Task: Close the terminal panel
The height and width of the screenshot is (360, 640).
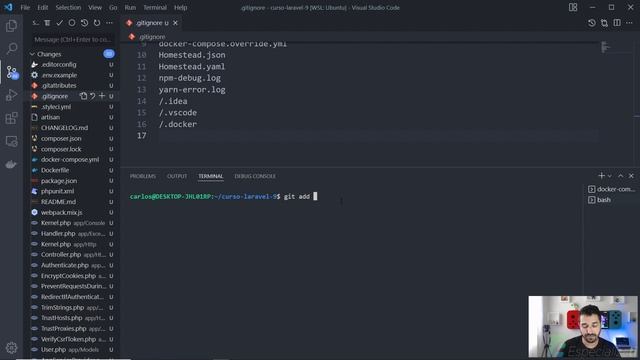Action: (x=631, y=176)
